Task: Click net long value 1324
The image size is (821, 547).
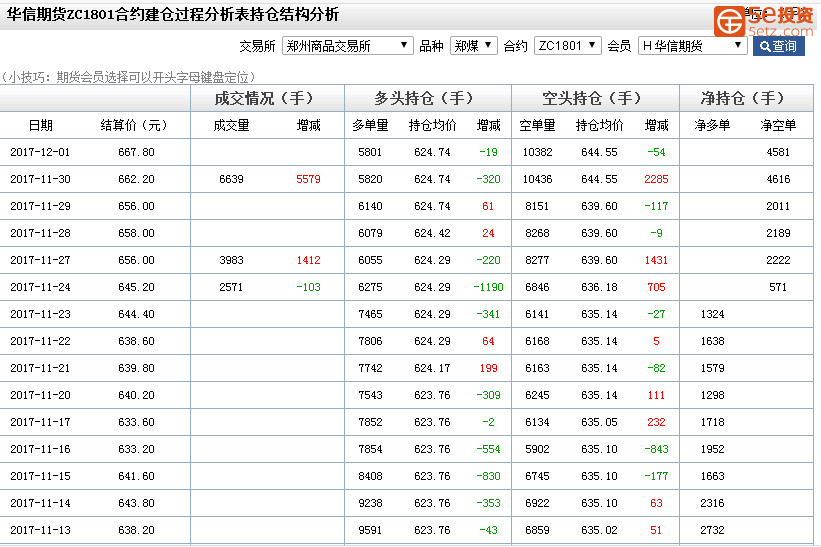Action: click(713, 315)
